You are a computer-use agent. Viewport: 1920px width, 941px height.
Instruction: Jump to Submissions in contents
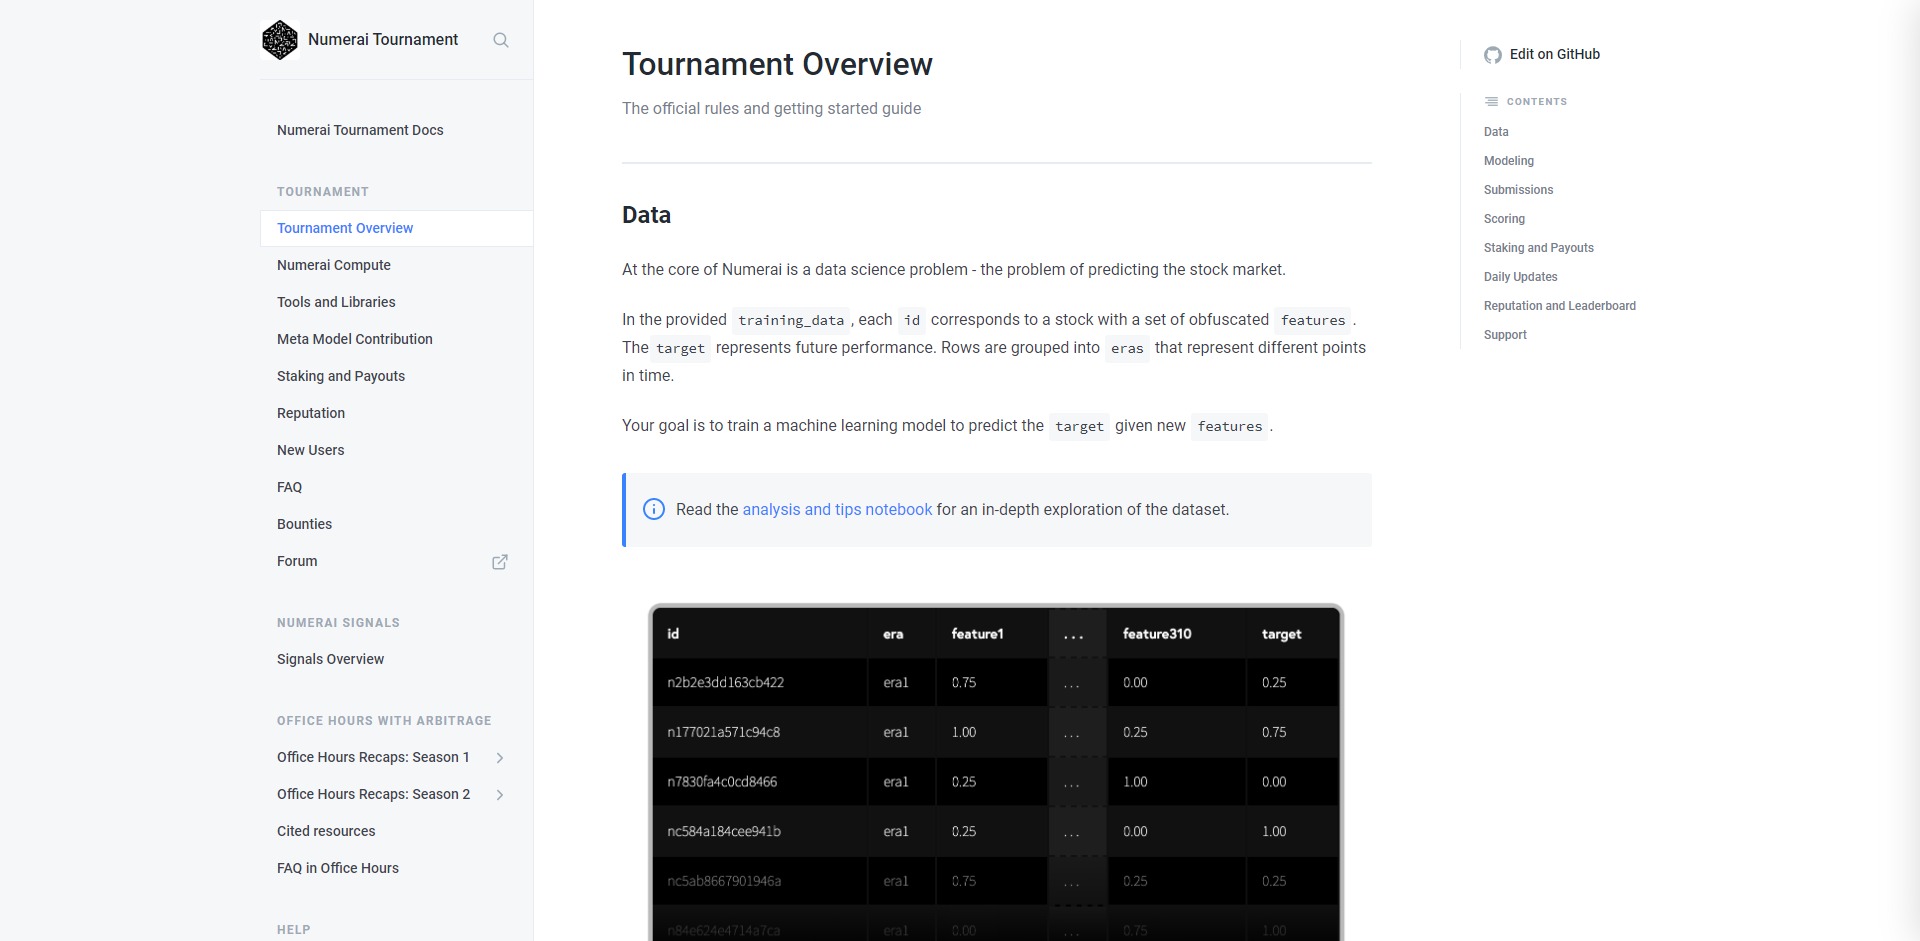coord(1518,190)
